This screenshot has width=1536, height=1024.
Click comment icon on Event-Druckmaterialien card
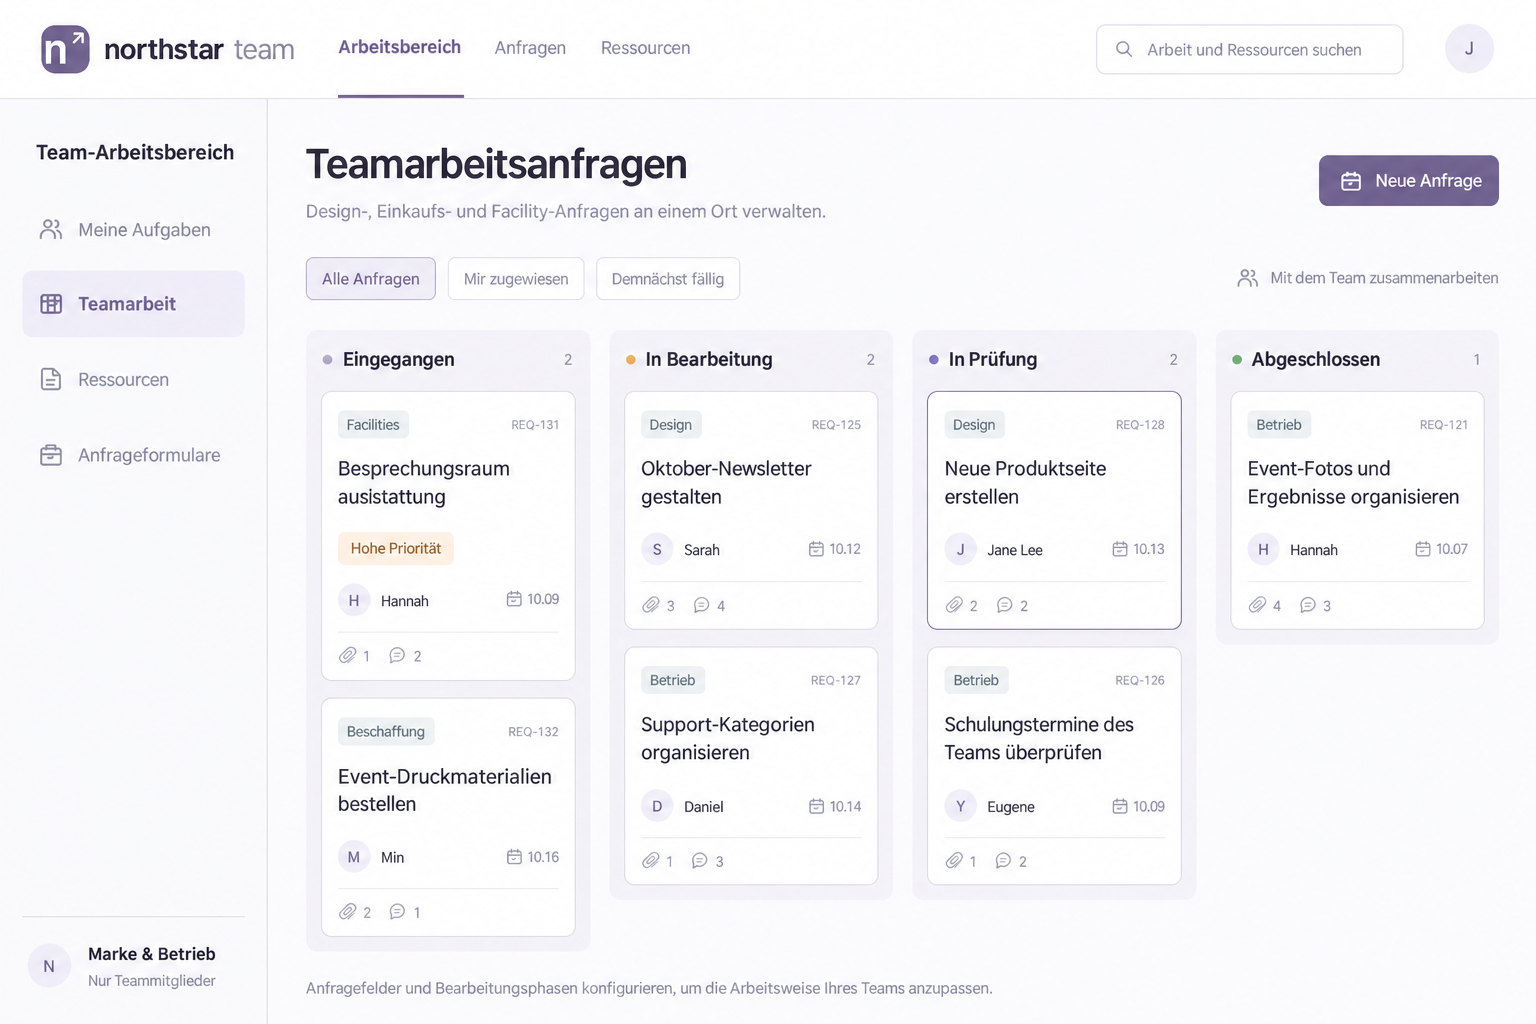tap(397, 912)
